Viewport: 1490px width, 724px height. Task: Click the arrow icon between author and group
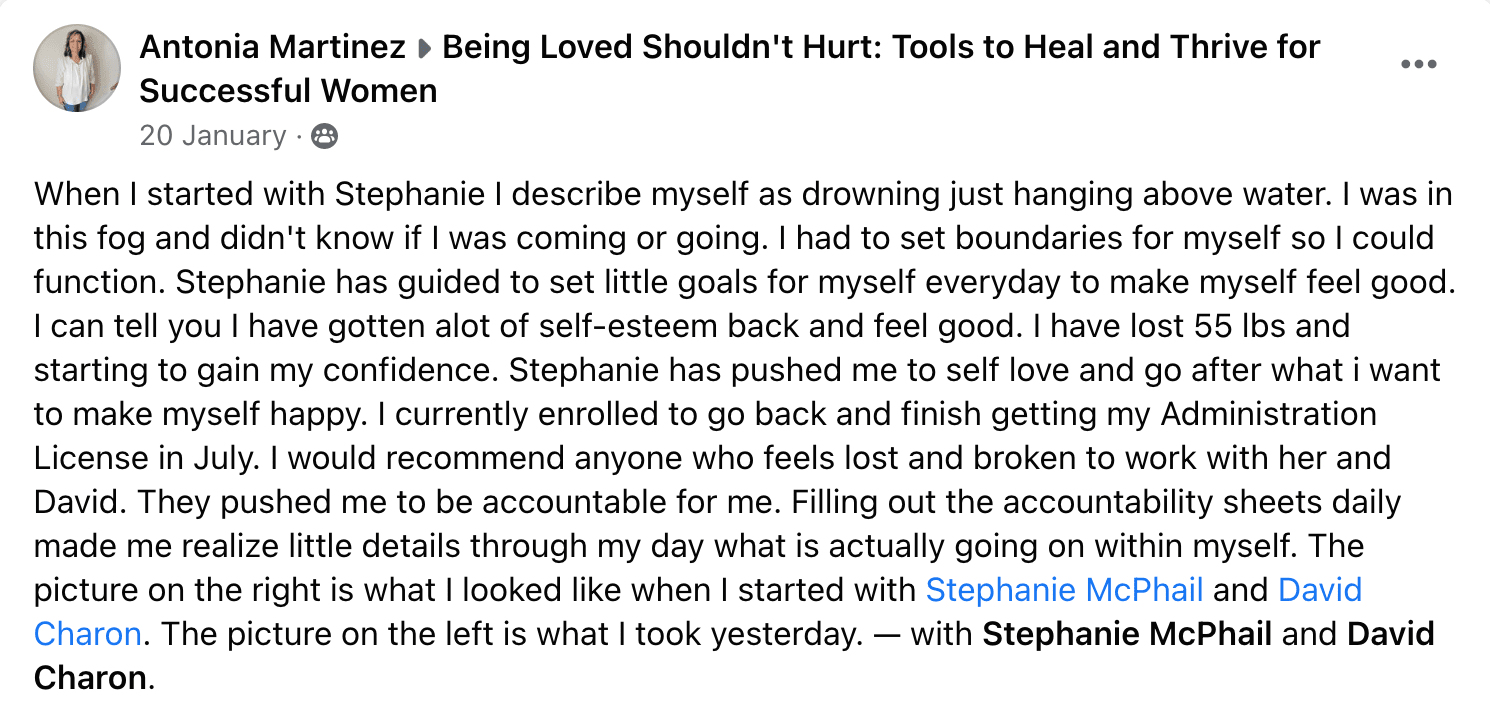click(x=424, y=48)
